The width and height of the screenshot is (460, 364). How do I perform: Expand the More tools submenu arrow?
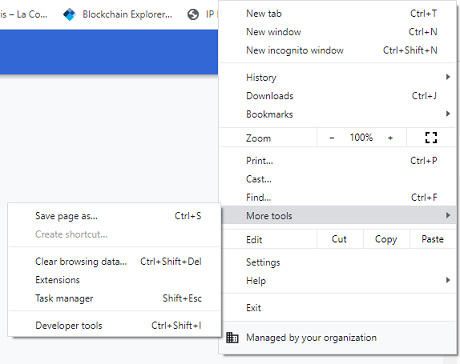(x=448, y=215)
